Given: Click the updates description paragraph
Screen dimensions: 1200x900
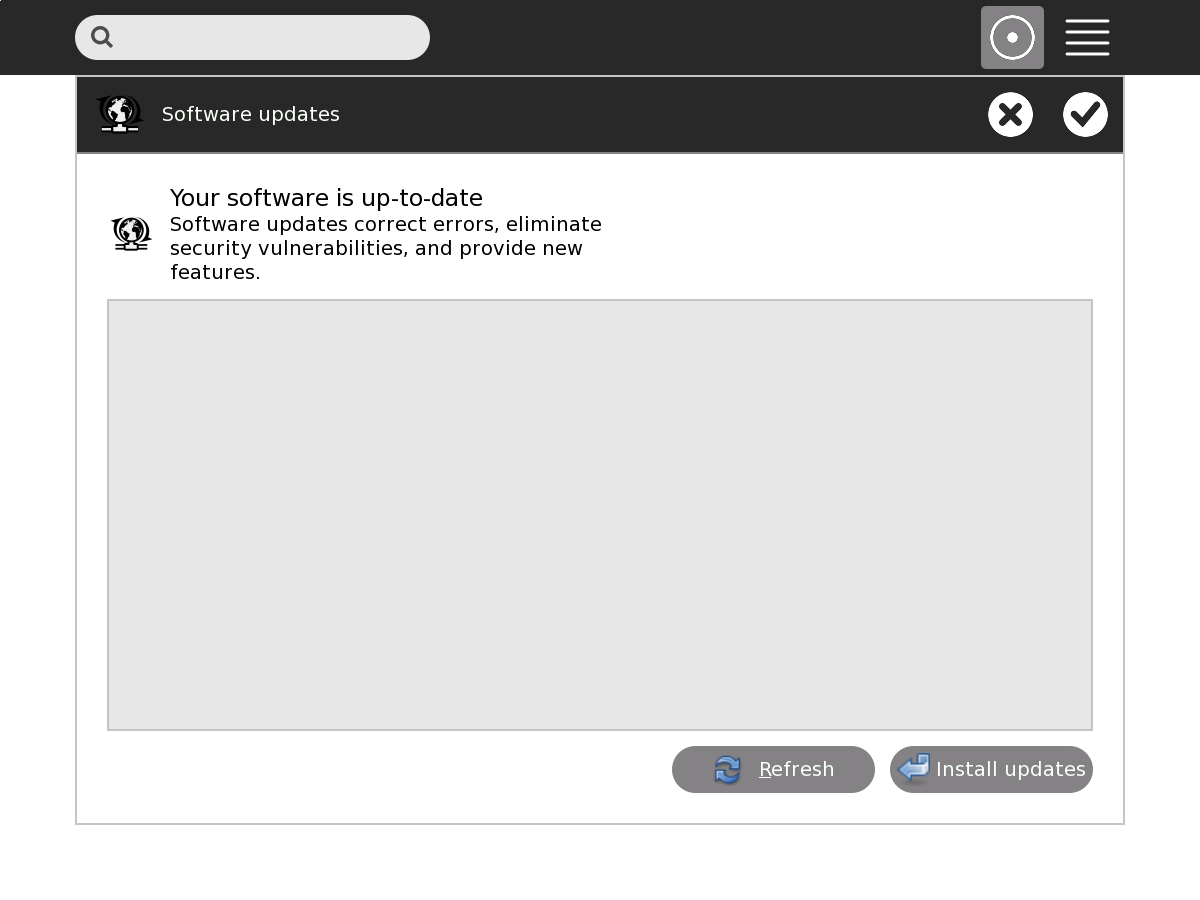Looking at the screenshot, I should (385, 248).
